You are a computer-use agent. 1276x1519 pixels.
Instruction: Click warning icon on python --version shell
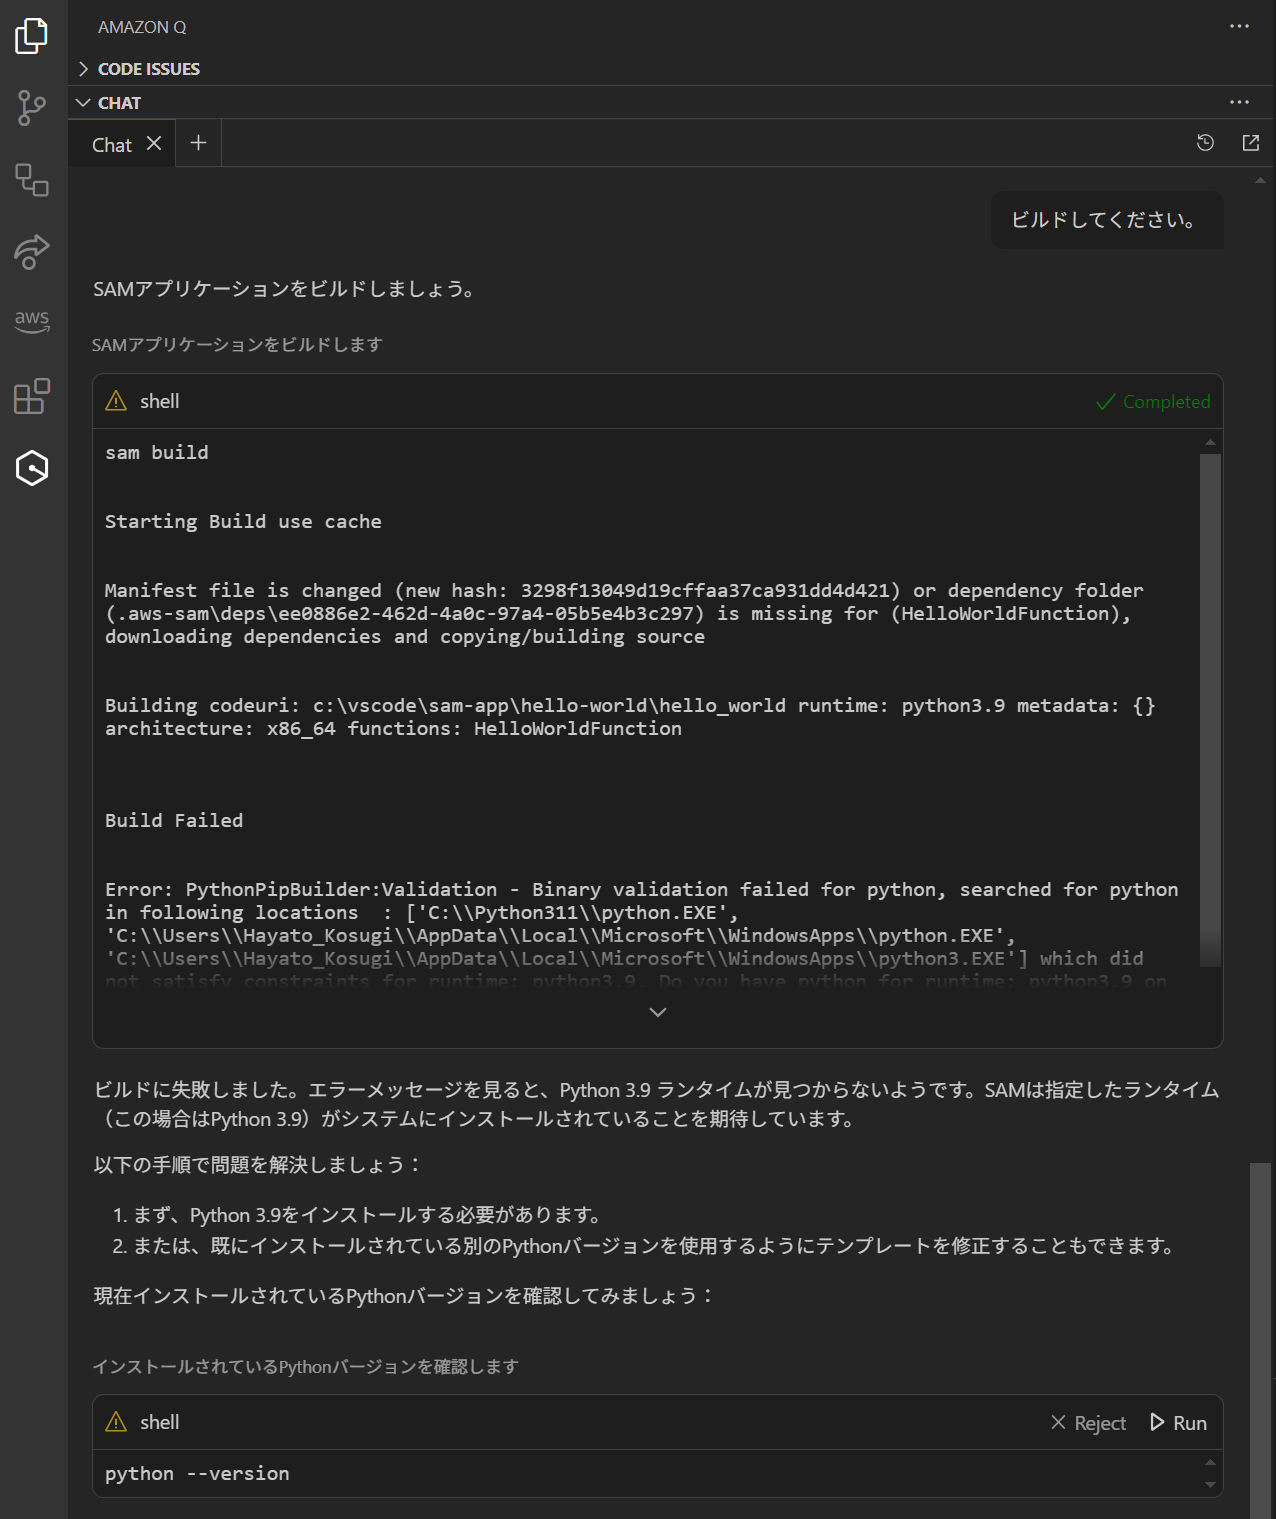point(116,1422)
